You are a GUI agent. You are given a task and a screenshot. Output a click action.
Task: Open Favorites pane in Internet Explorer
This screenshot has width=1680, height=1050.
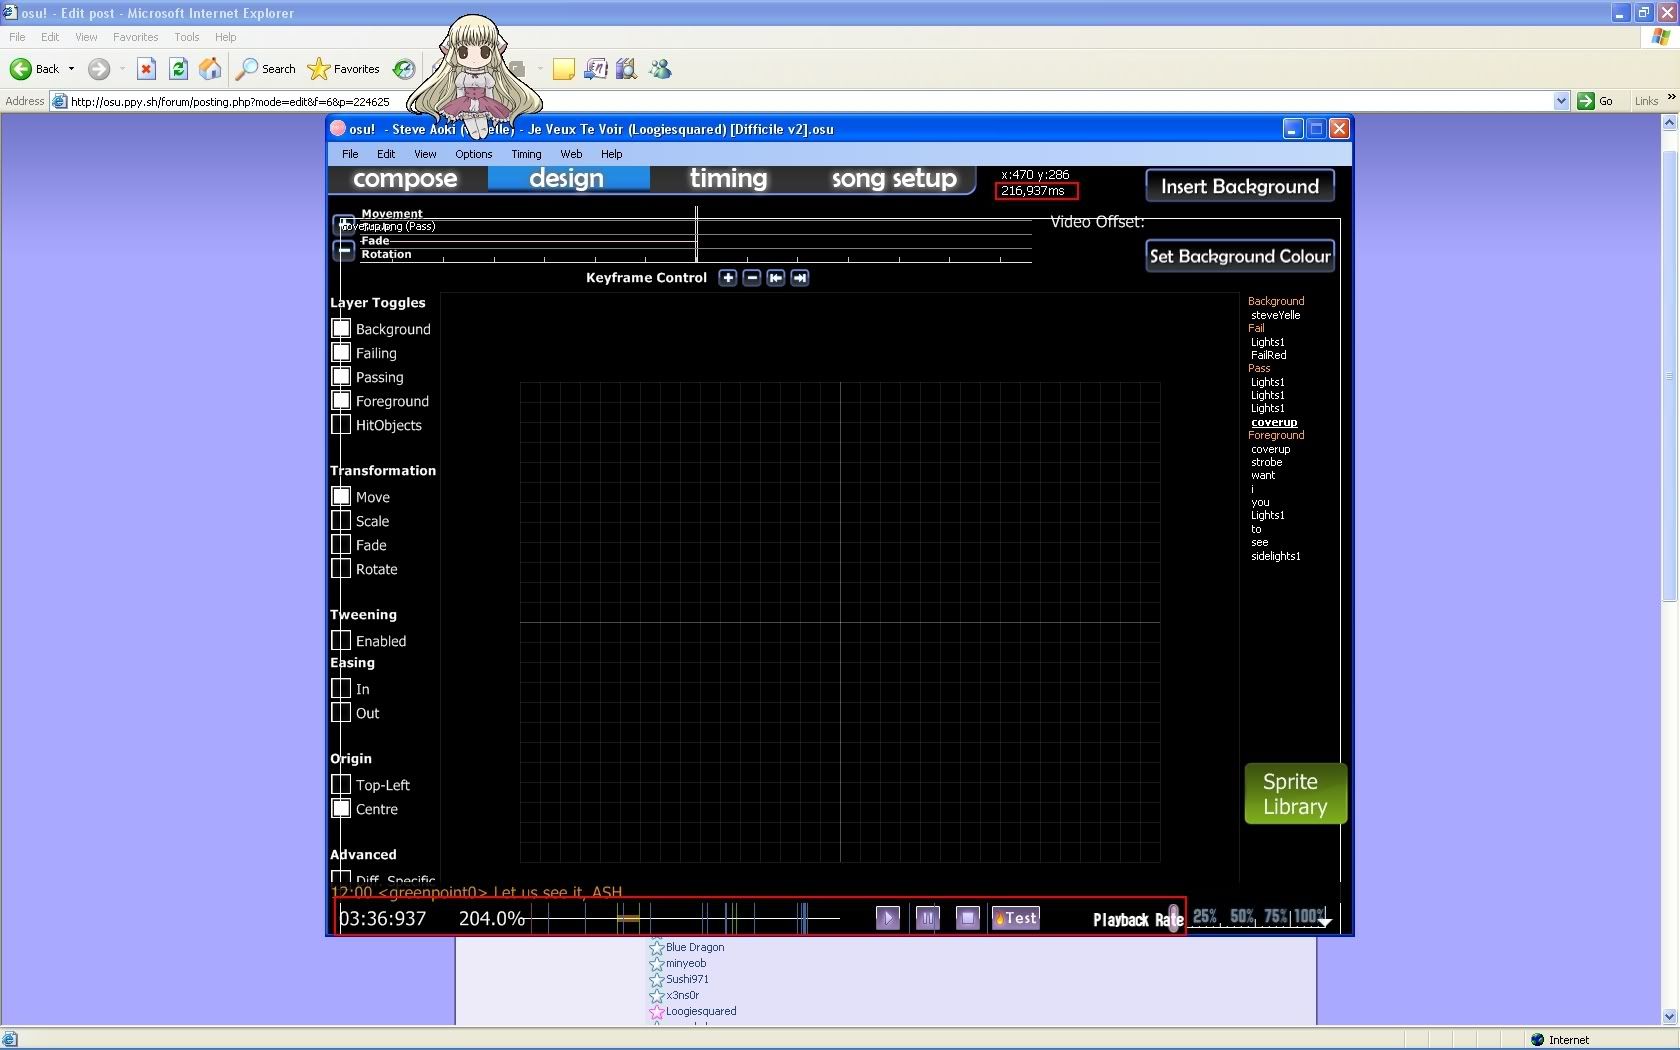344,69
